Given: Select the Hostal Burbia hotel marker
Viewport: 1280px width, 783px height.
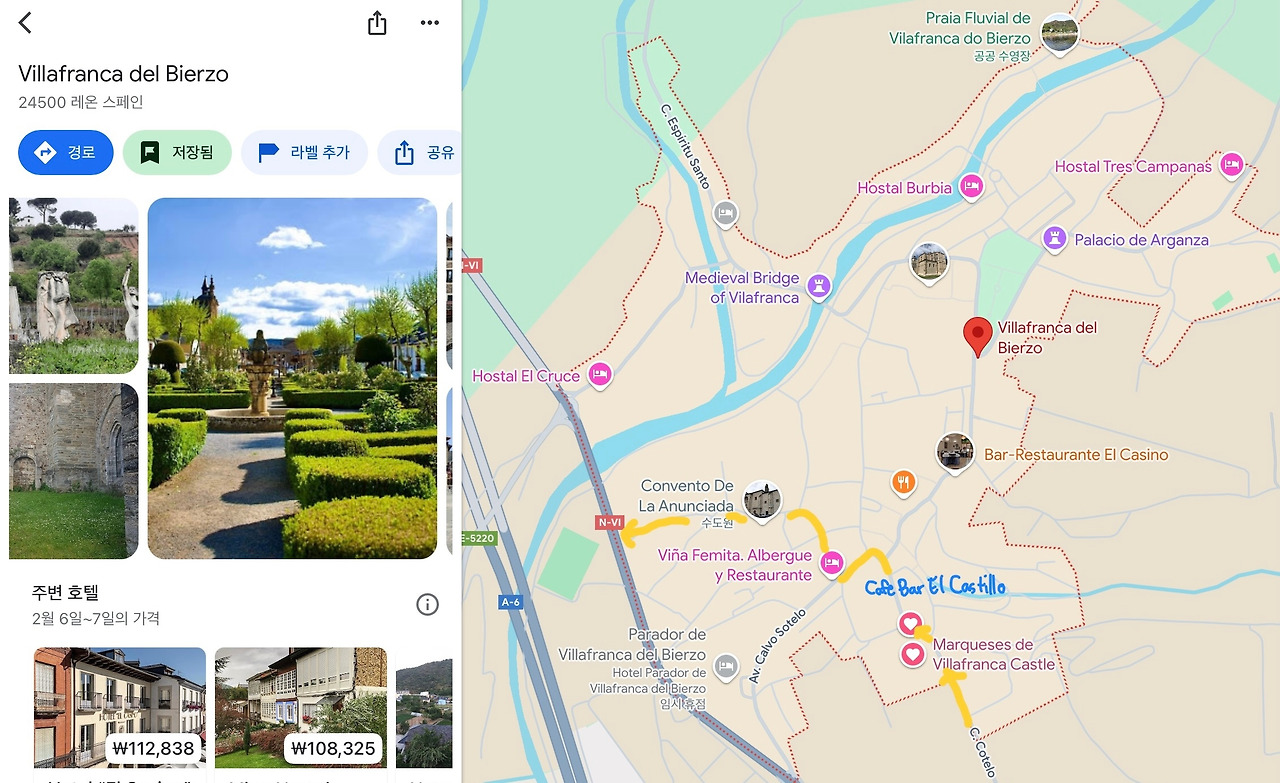Looking at the screenshot, I should click(970, 187).
